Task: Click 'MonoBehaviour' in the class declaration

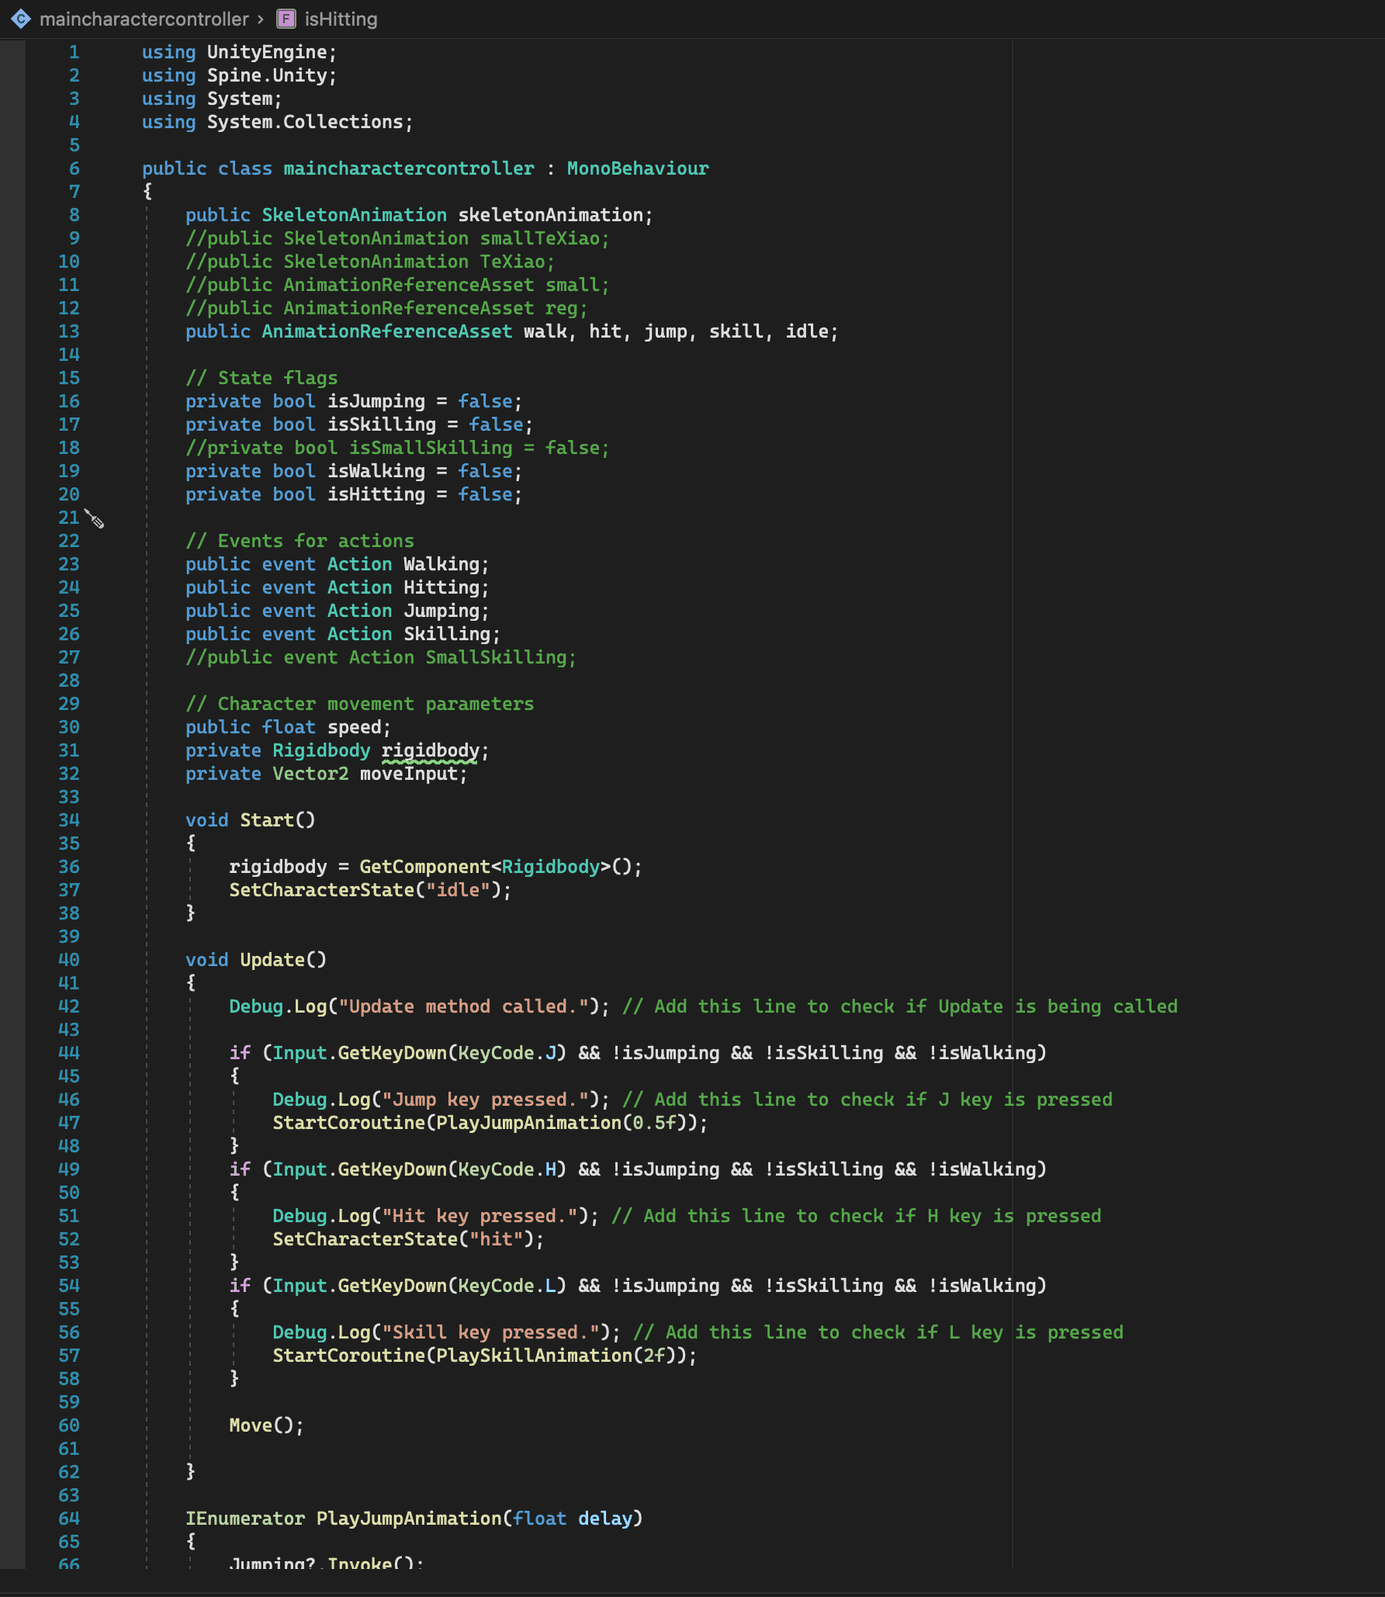Action: 638,169
